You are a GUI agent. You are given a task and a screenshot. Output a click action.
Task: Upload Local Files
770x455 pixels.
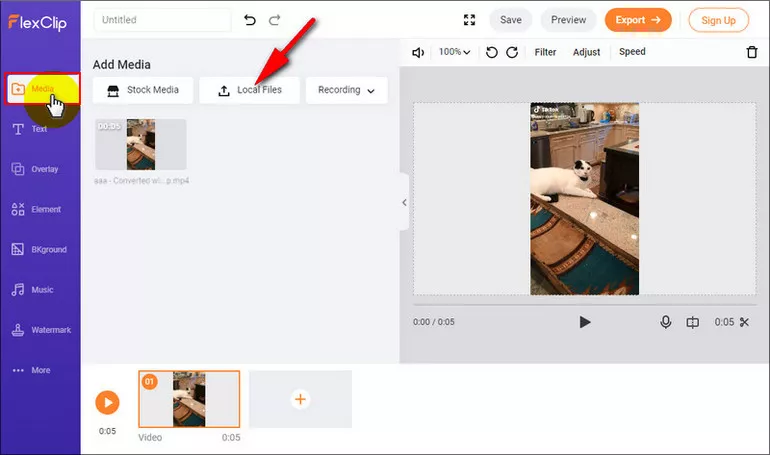pyautogui.click(x=249, y=90)
